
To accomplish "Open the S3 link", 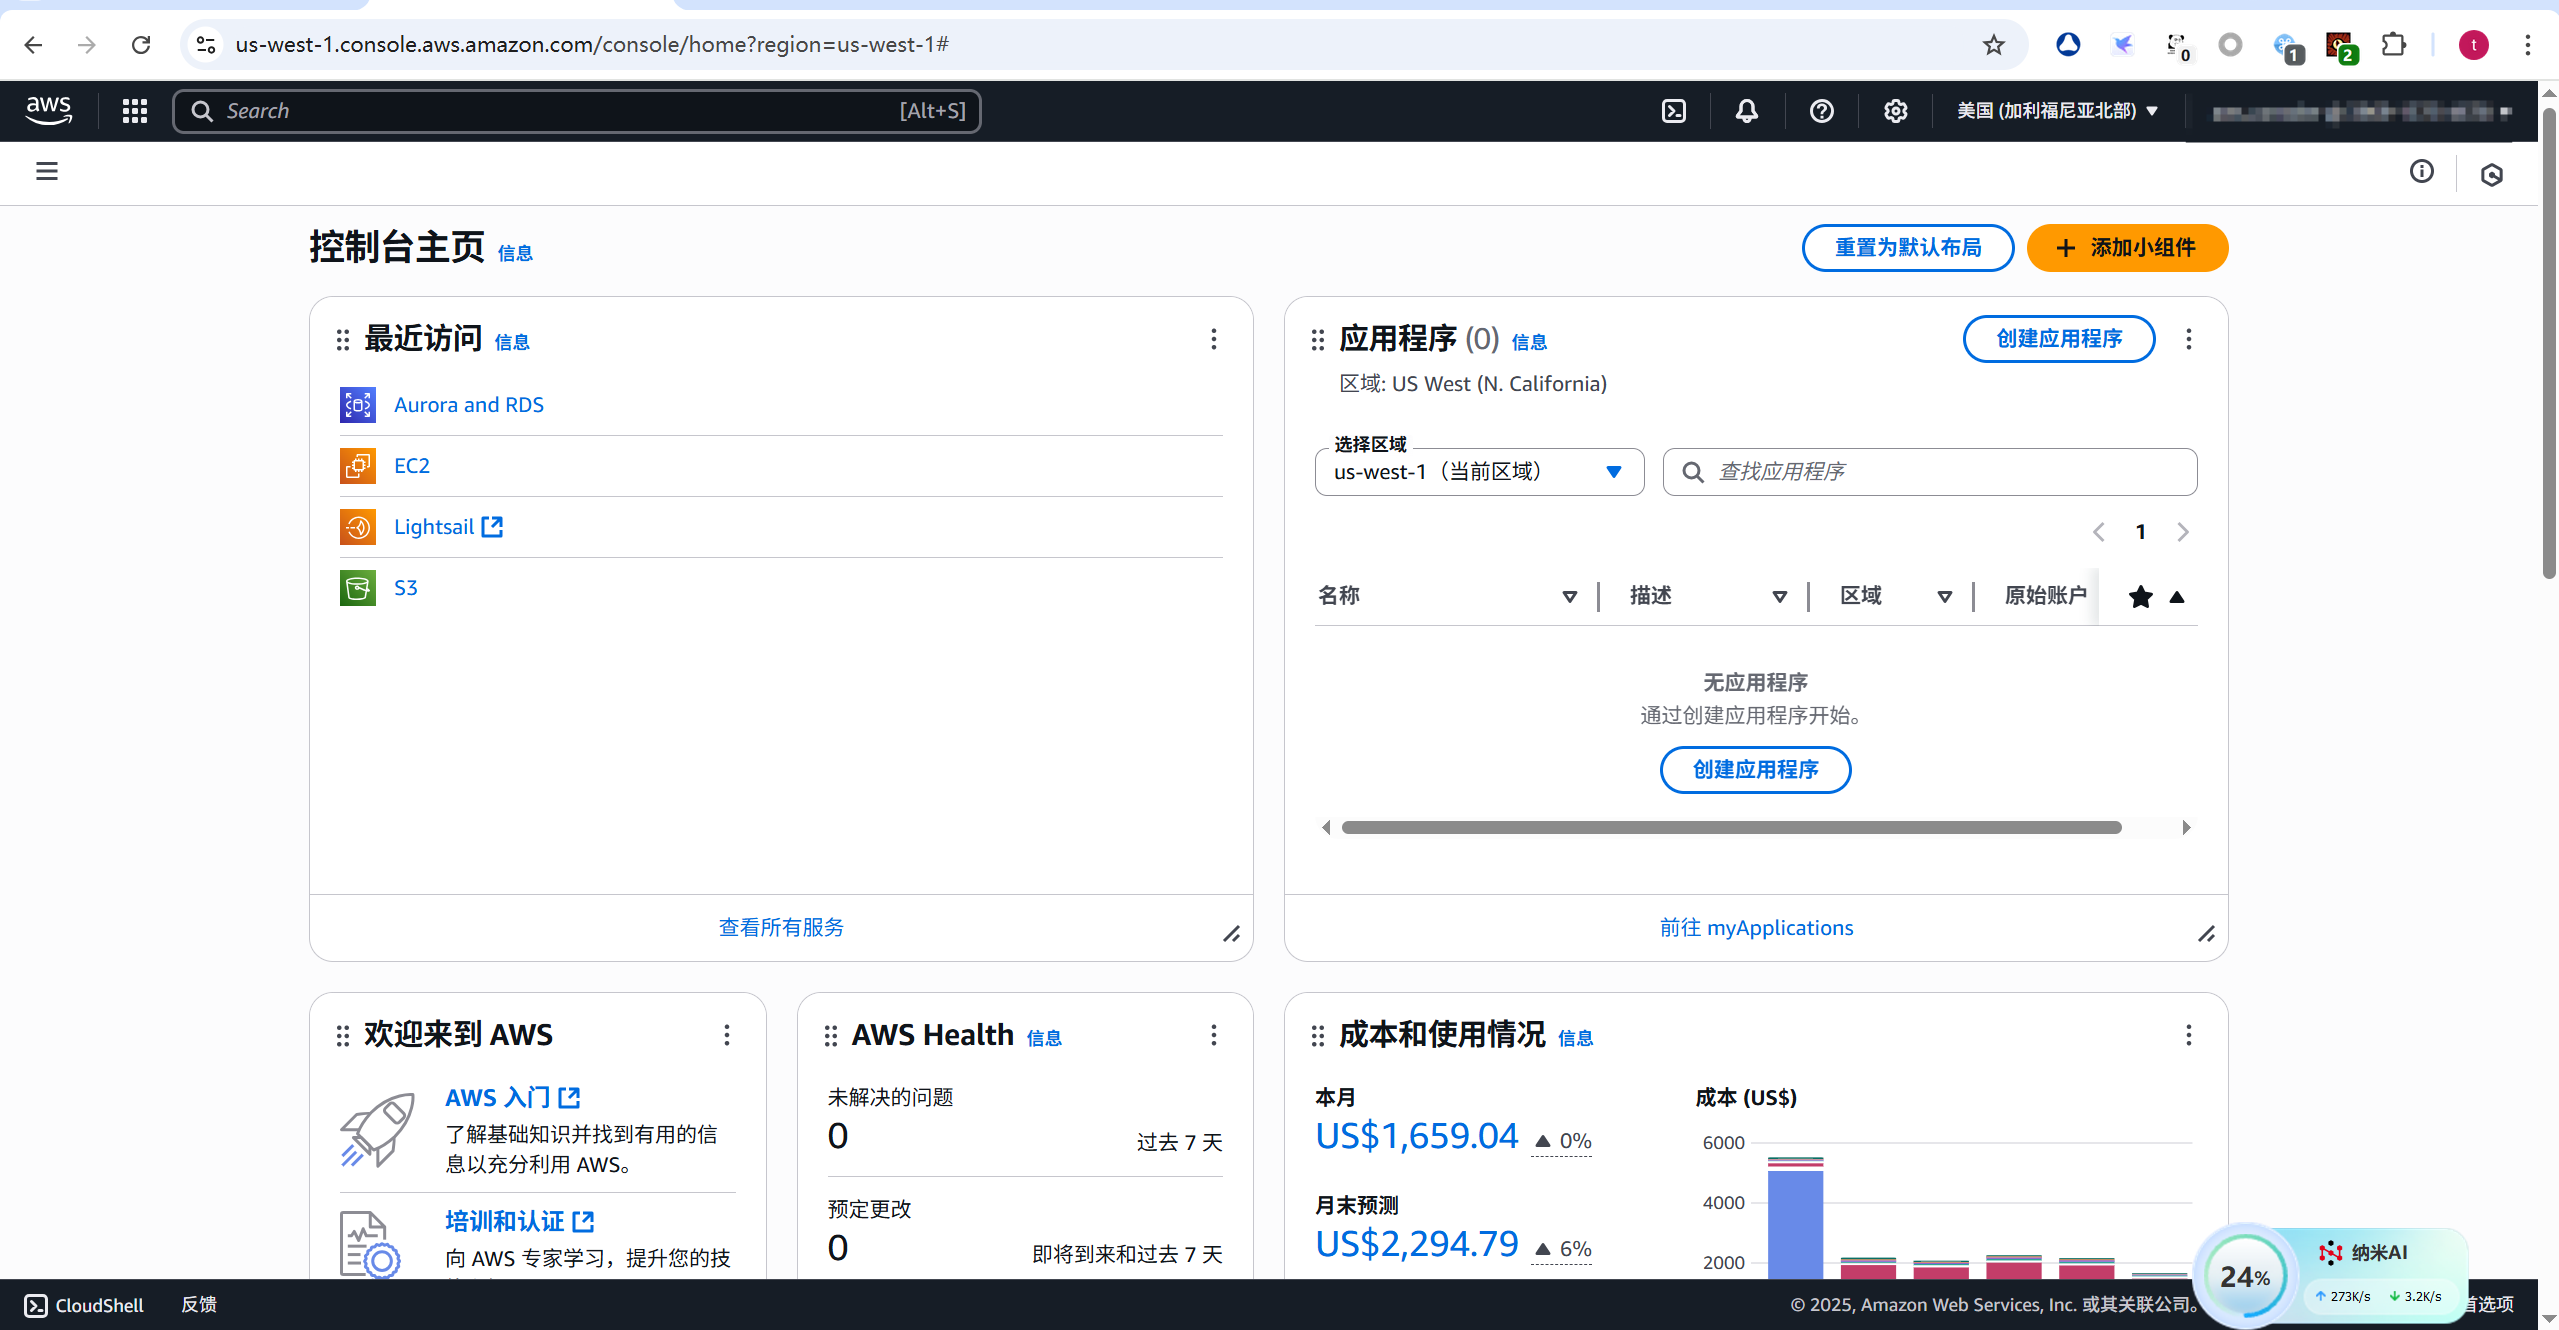I will [406, 588].
